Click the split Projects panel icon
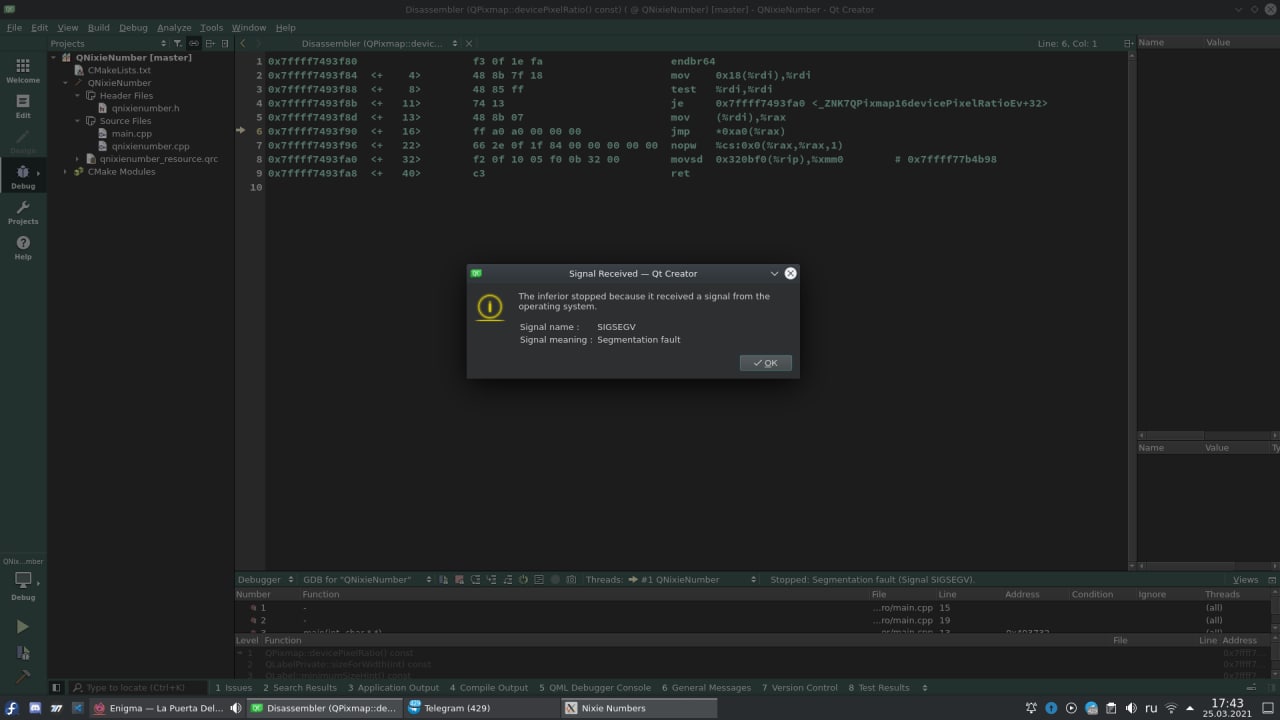 click(x=210, y=43)
